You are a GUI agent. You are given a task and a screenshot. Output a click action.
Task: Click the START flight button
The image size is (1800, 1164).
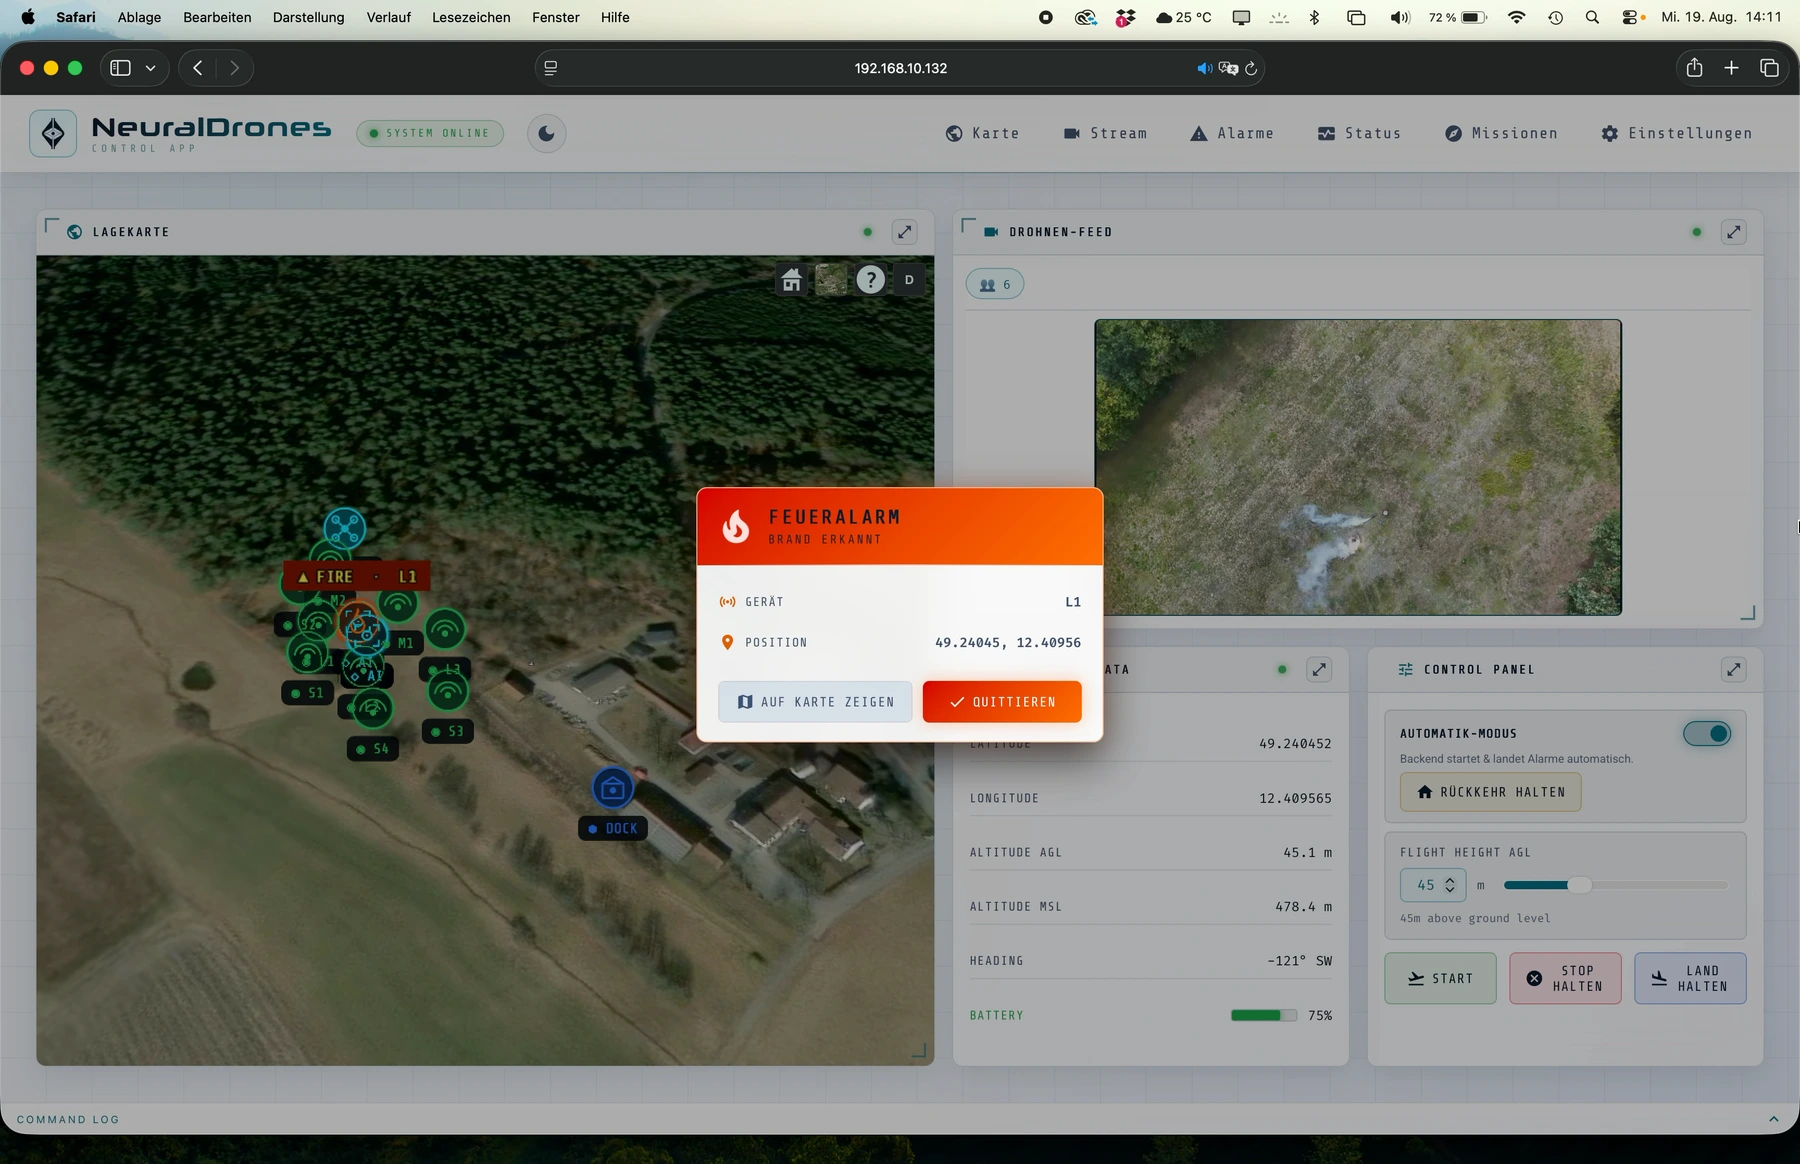tap(1440, 978)
